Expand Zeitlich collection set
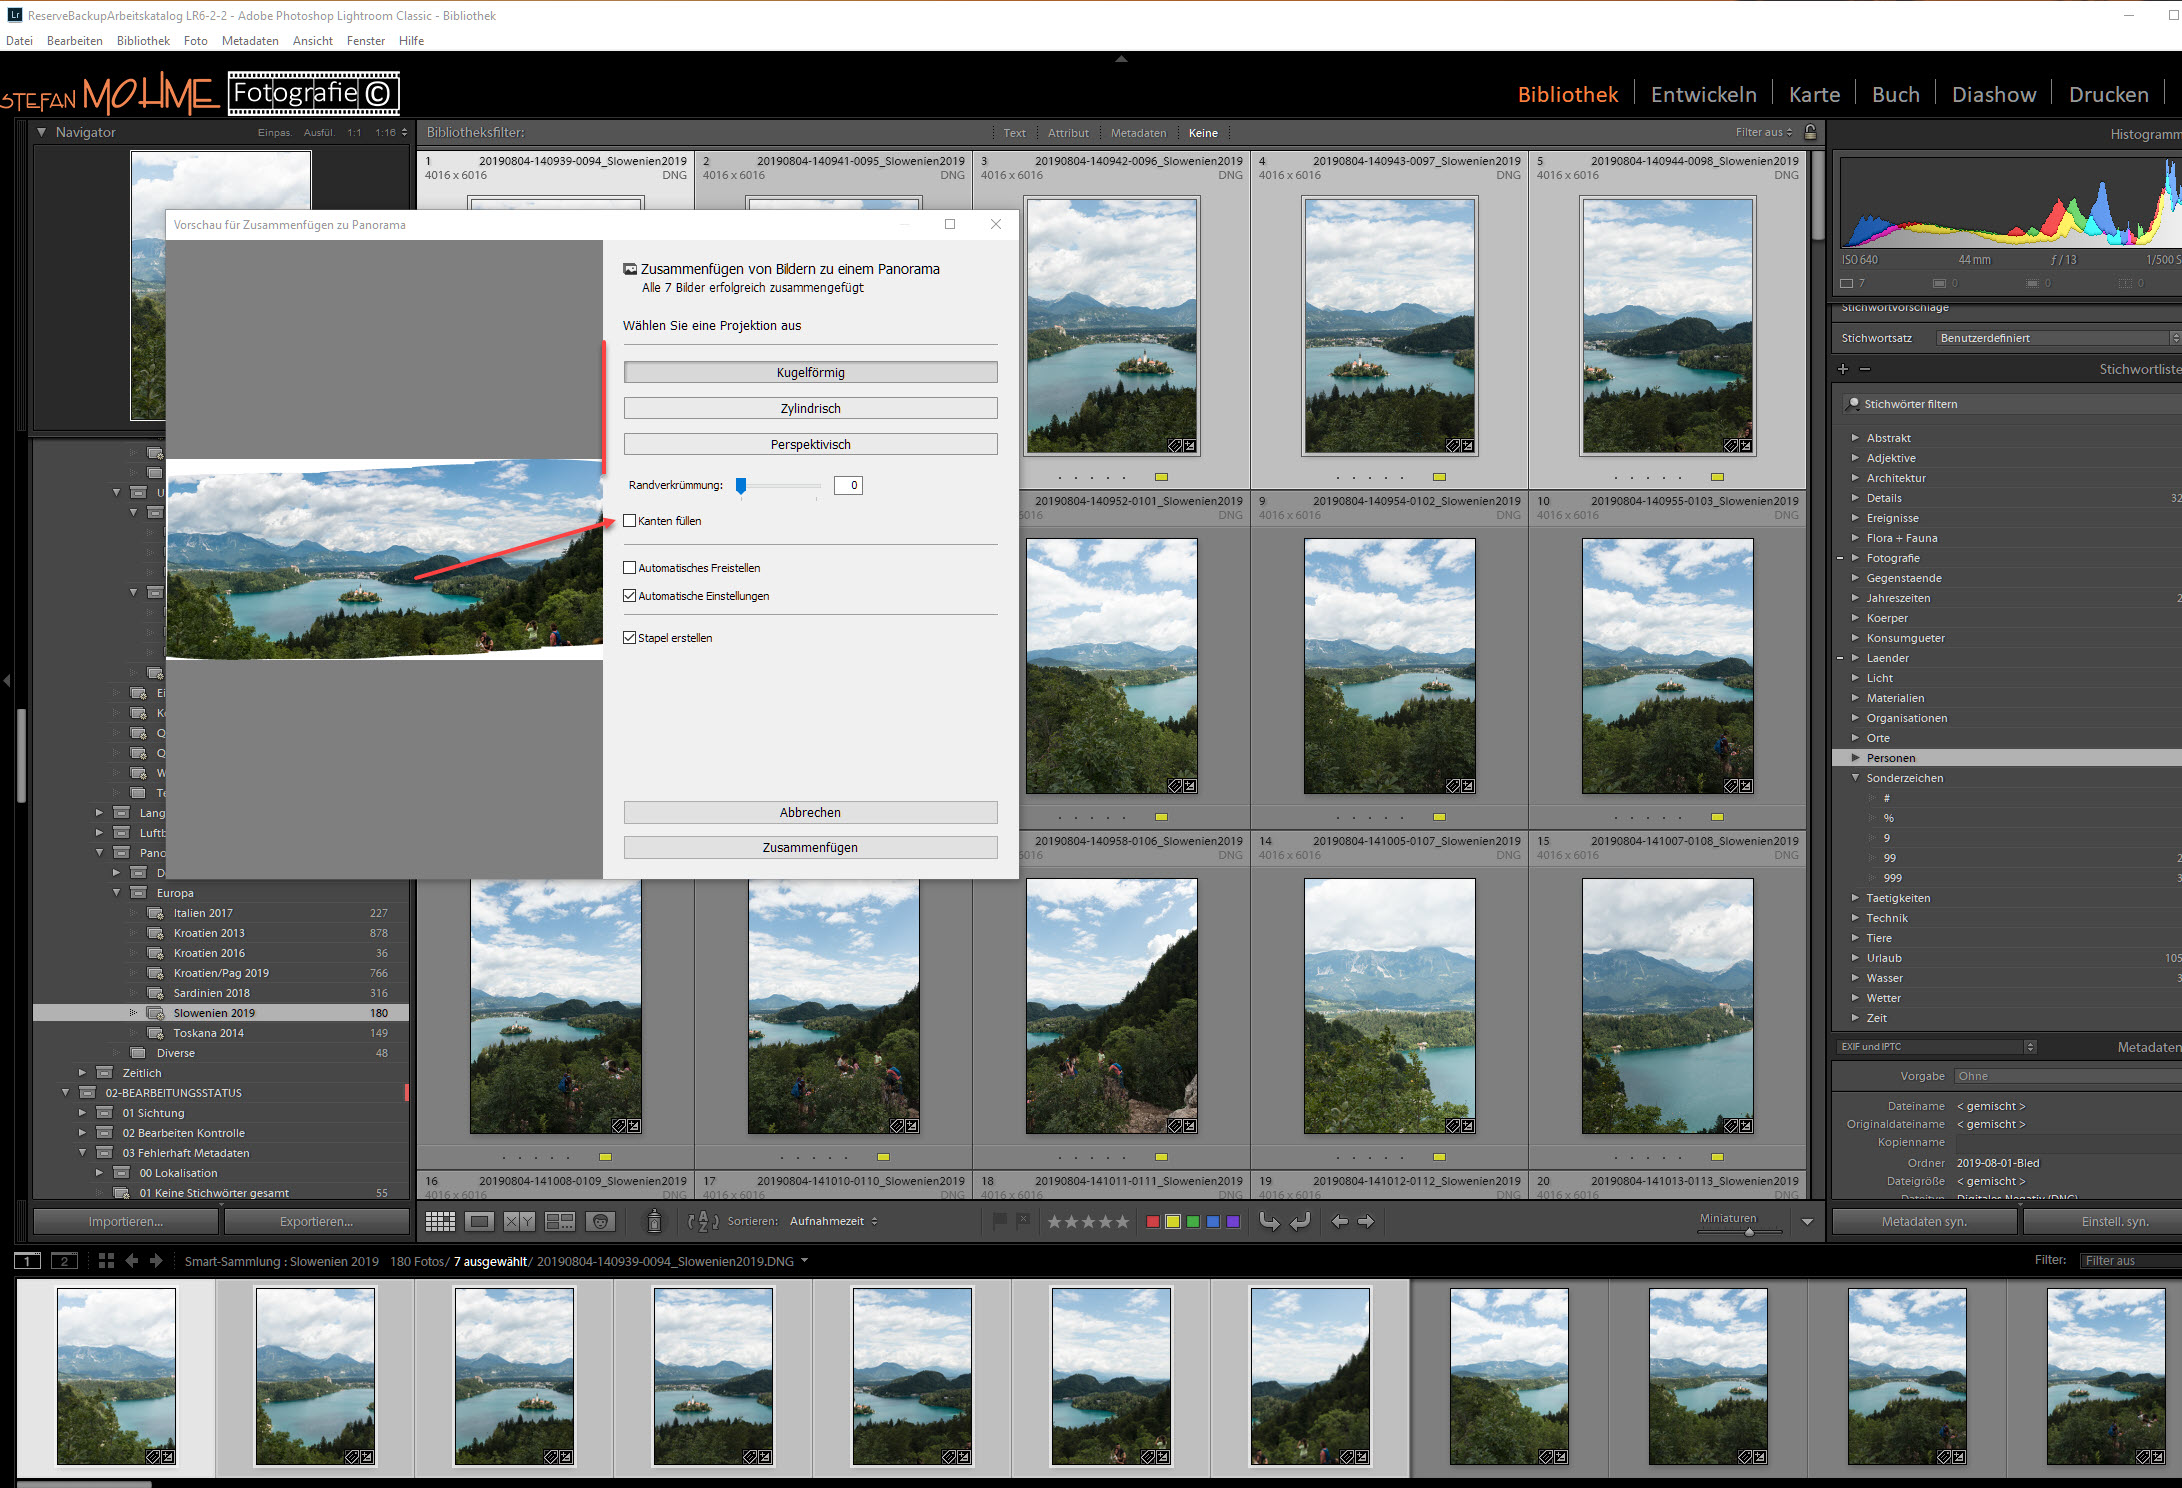2182x1488 pixels. click(x=83, y=1073)
